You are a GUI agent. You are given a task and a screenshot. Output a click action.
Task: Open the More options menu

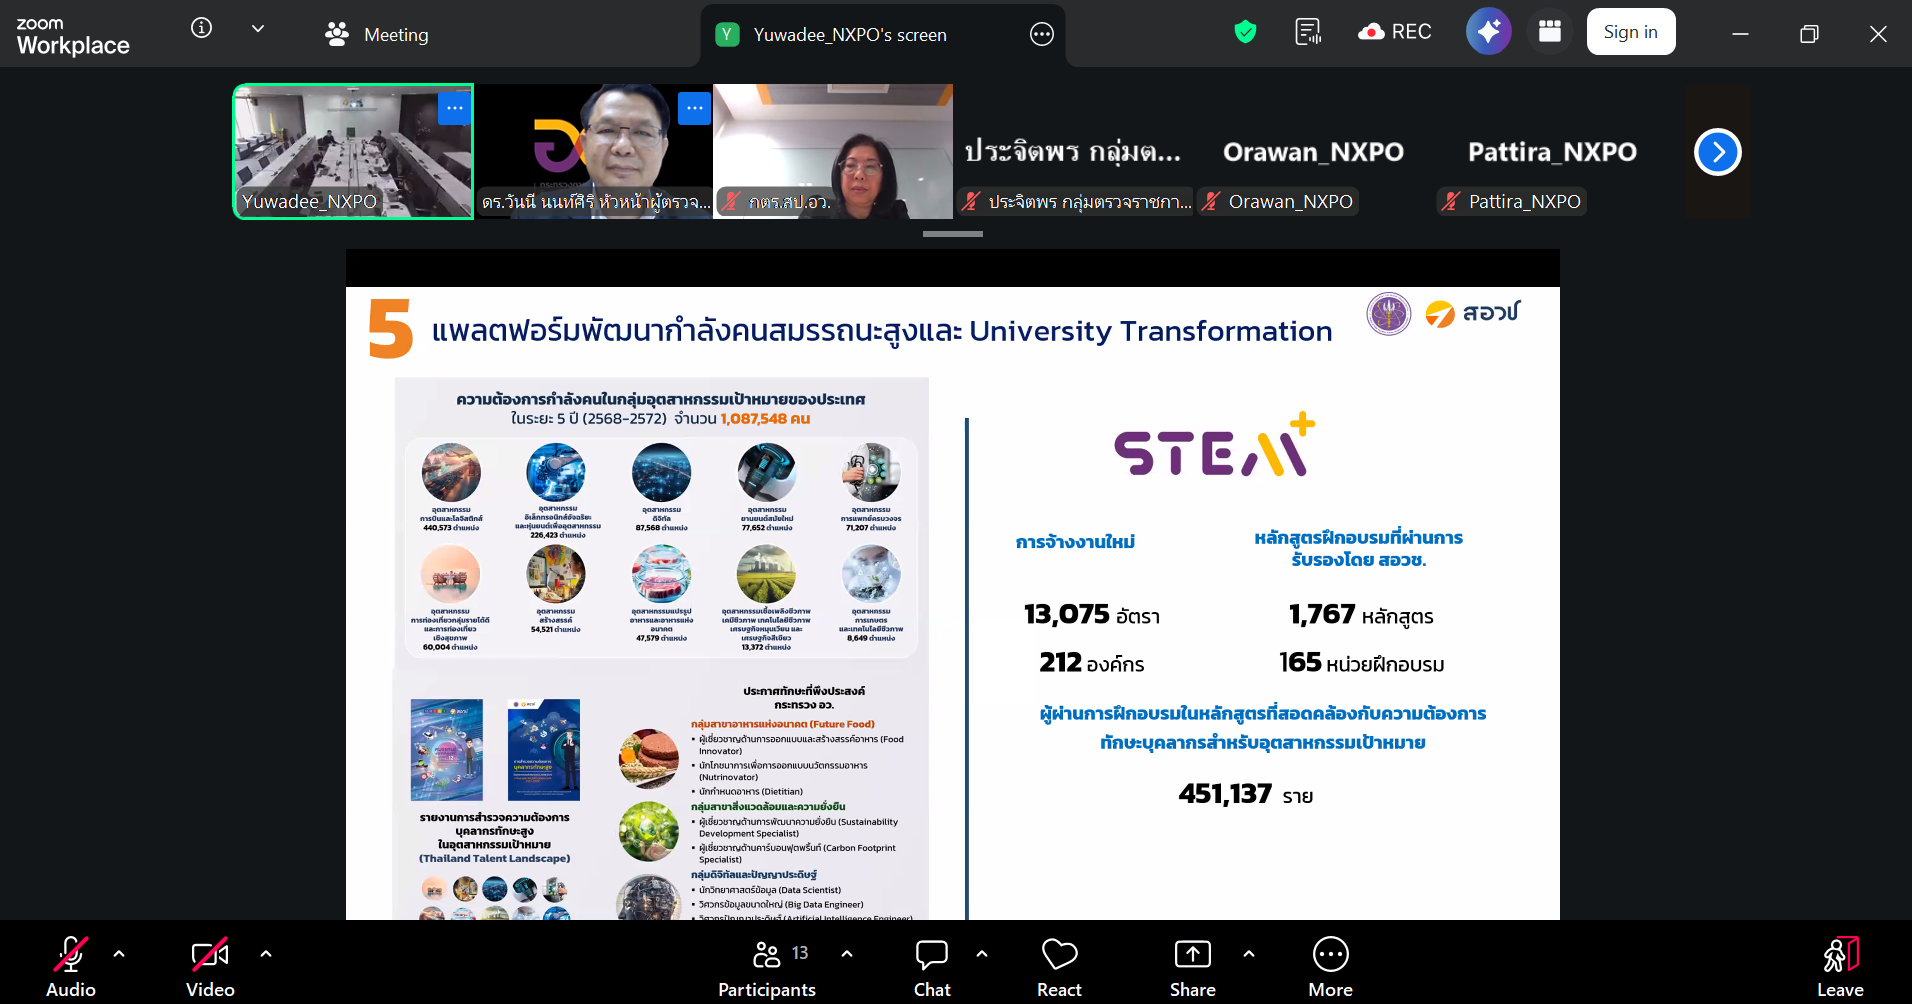coord(1330,963)
